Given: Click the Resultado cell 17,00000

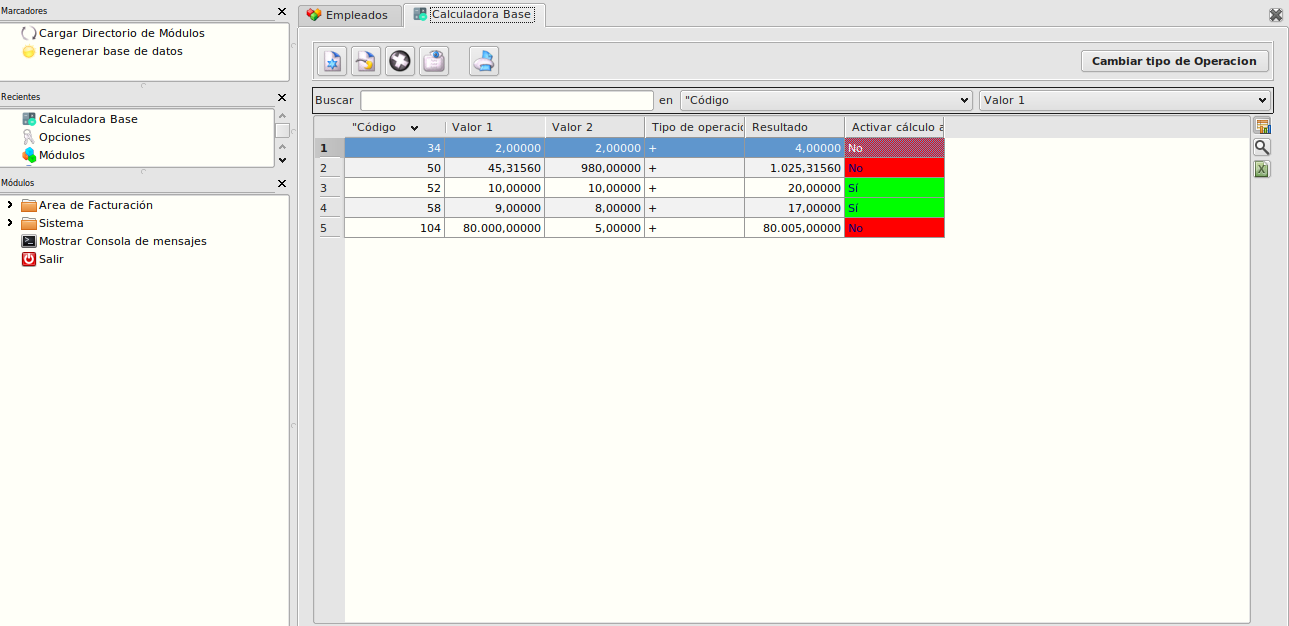Looking at the screenshot, I should pos(795,208).
